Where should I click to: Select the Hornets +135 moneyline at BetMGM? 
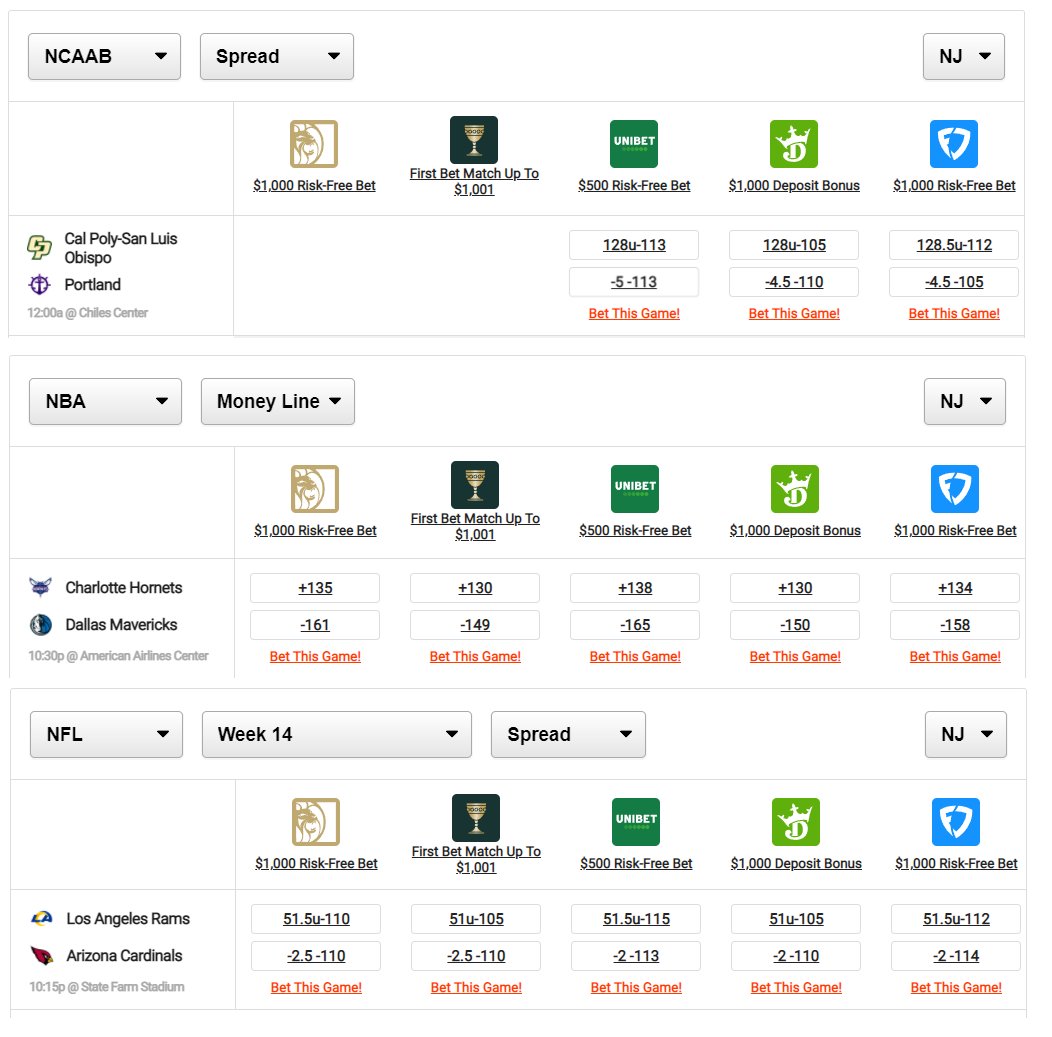coord(315,587)
